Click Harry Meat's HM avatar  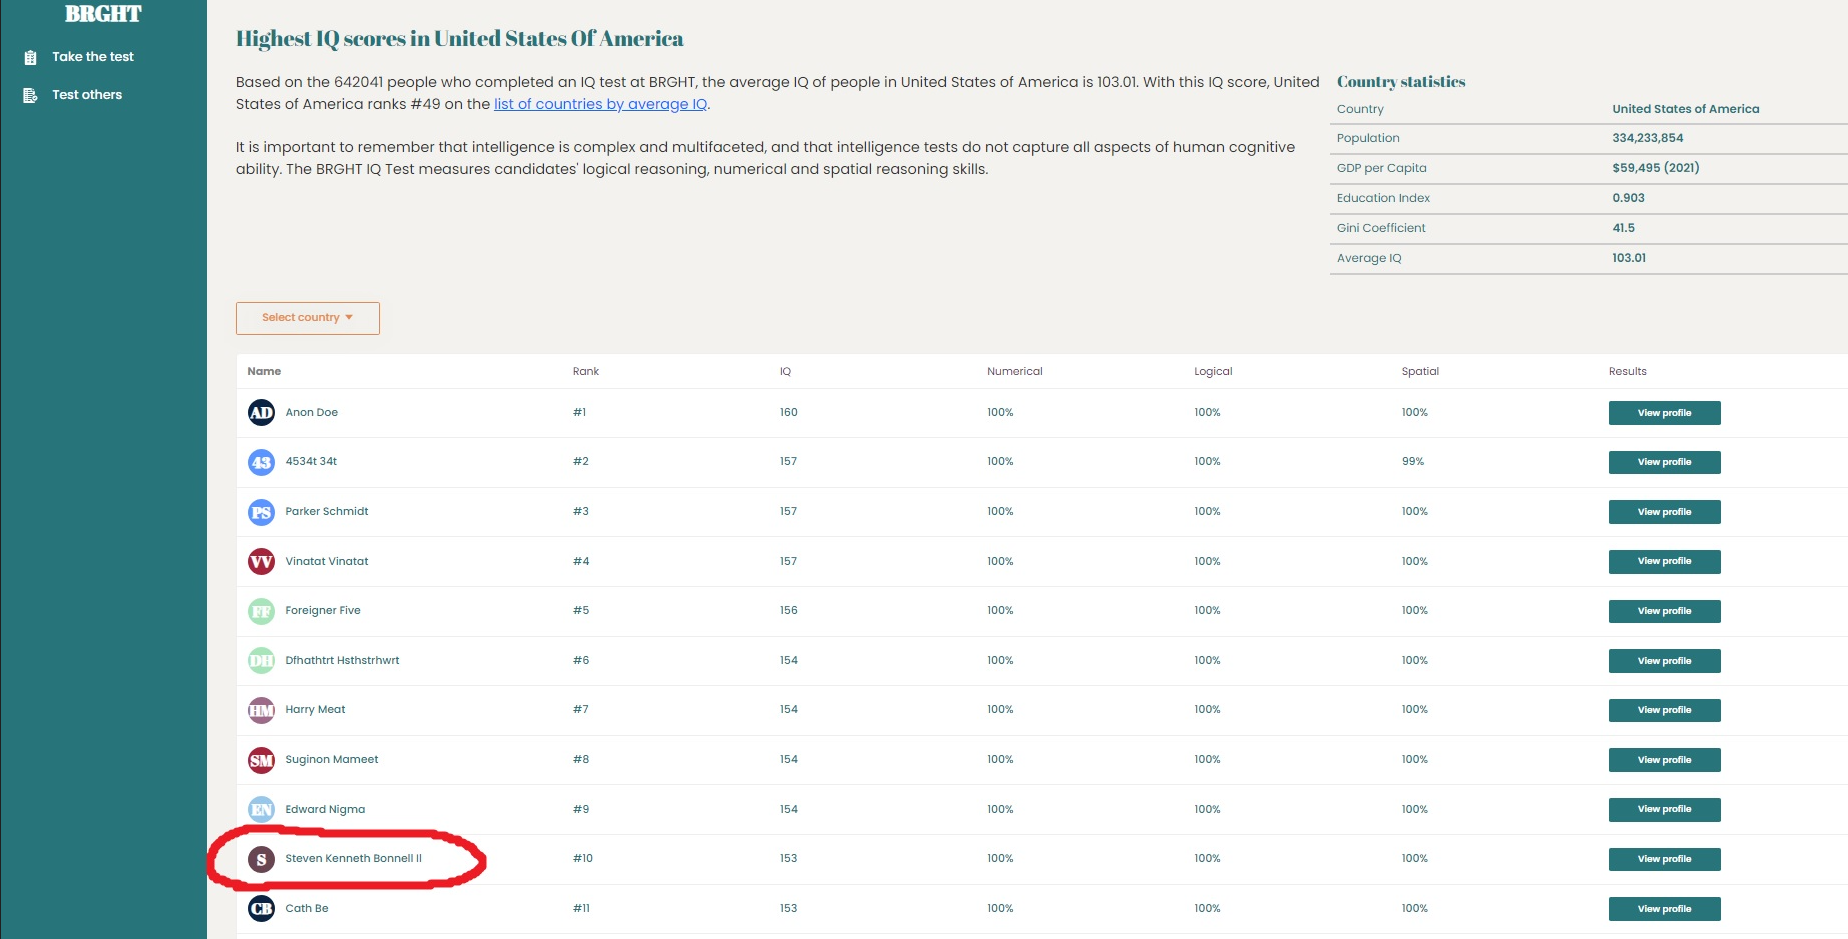coord(261,710)
